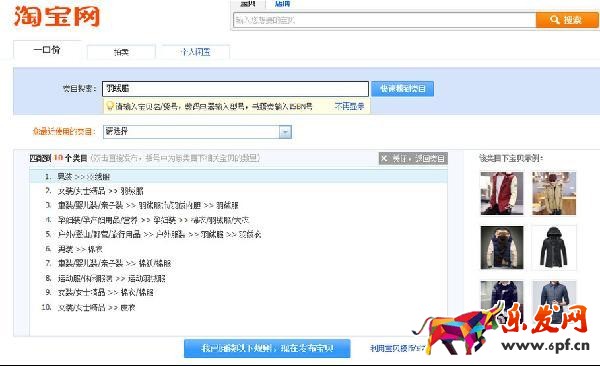
Task: Select the 宝贝 search tab at top
Action: [x=248, y=4]
